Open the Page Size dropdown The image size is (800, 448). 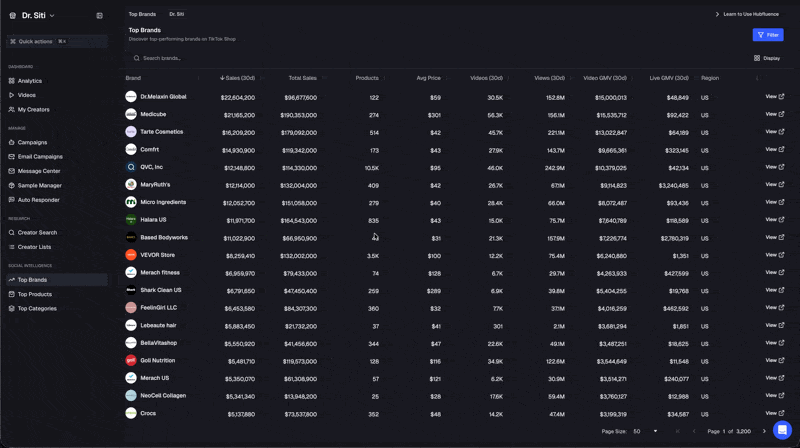(645, 432)
